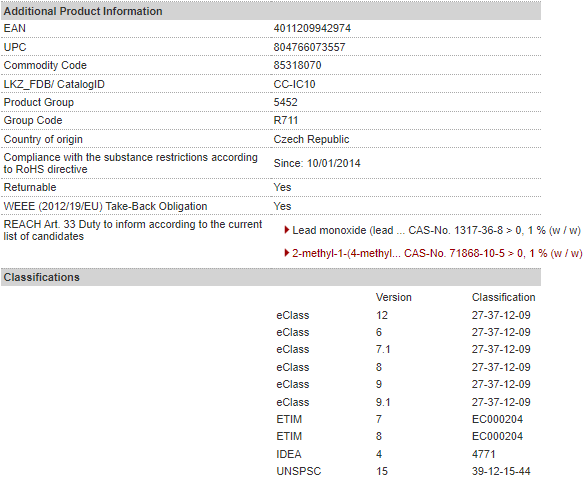The height and width of the screenshot is (479, 585).
Task: Select eClass version 8 classification code
Action: 501,367
